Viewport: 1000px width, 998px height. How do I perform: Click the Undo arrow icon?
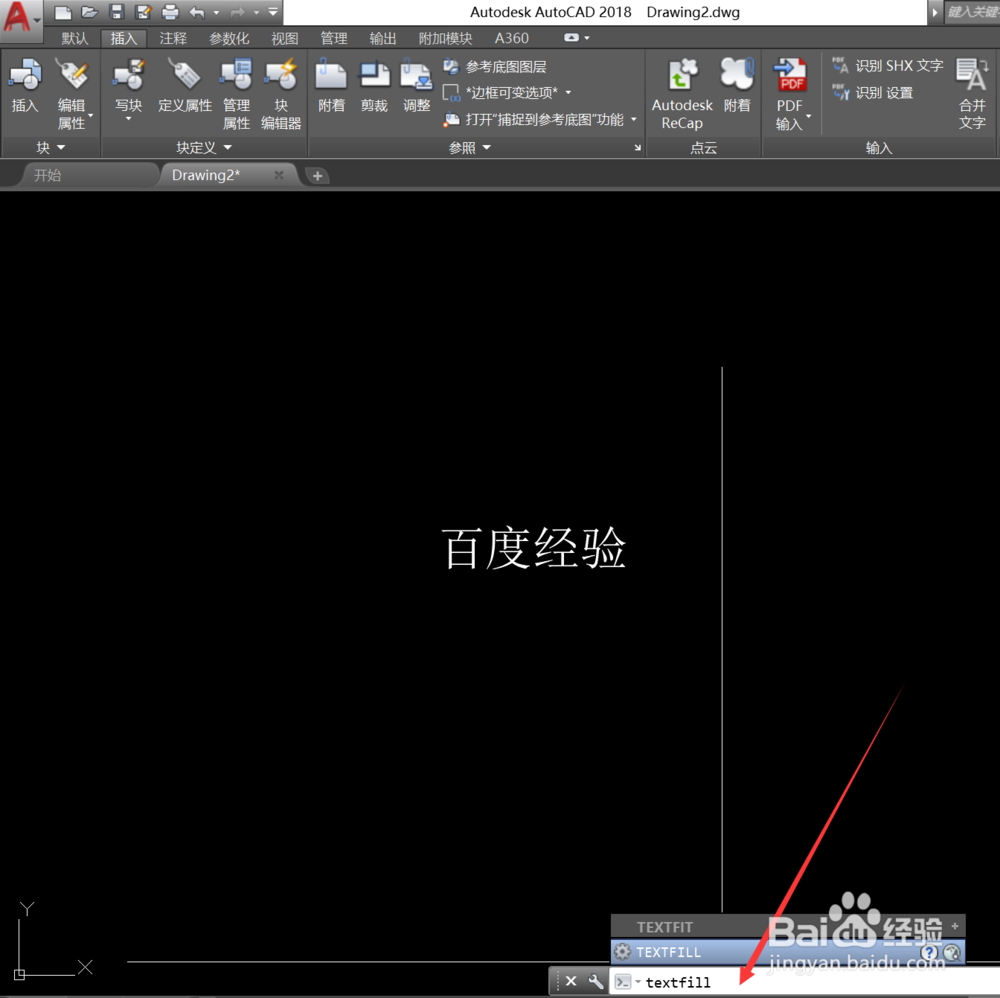click(197, 12)
